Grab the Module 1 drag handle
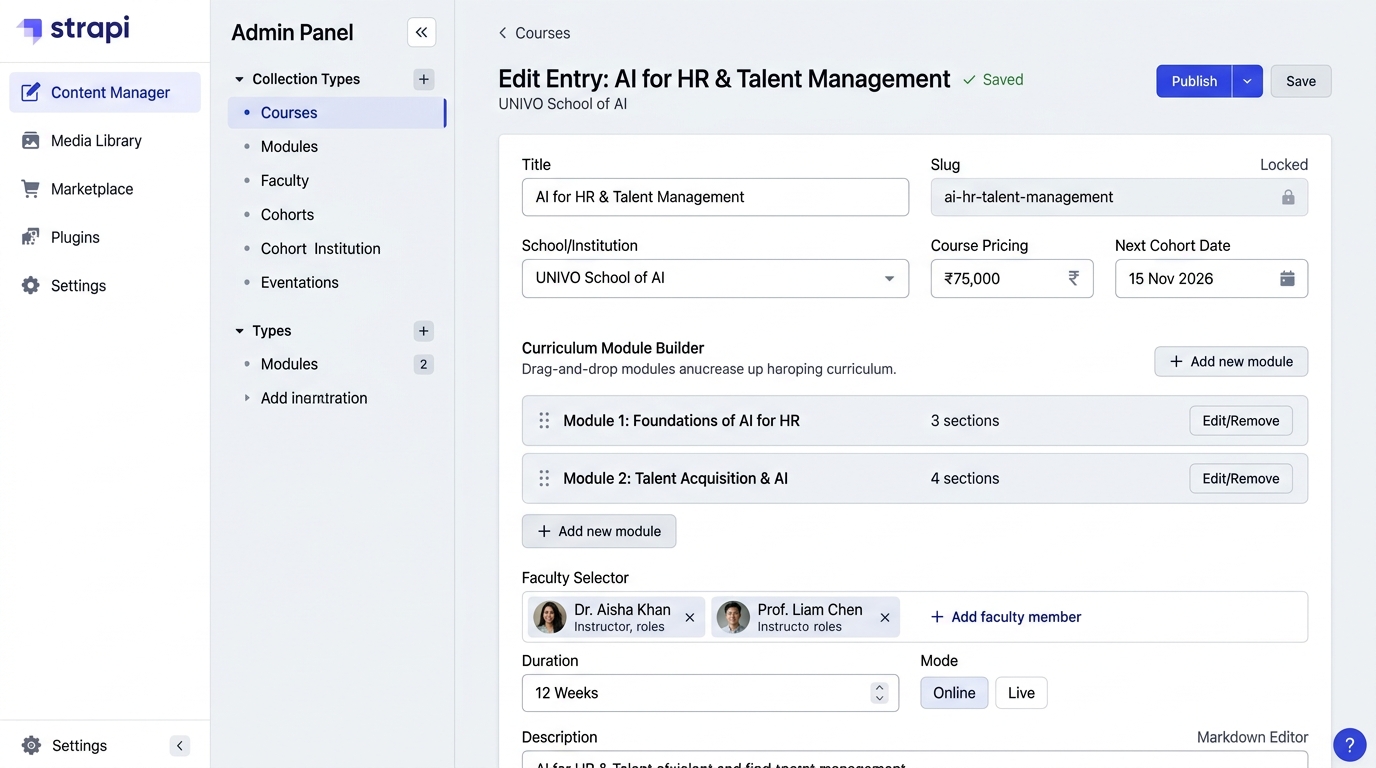The height and width of the screenshot is (768, 1376). click(x=544, y=421)
